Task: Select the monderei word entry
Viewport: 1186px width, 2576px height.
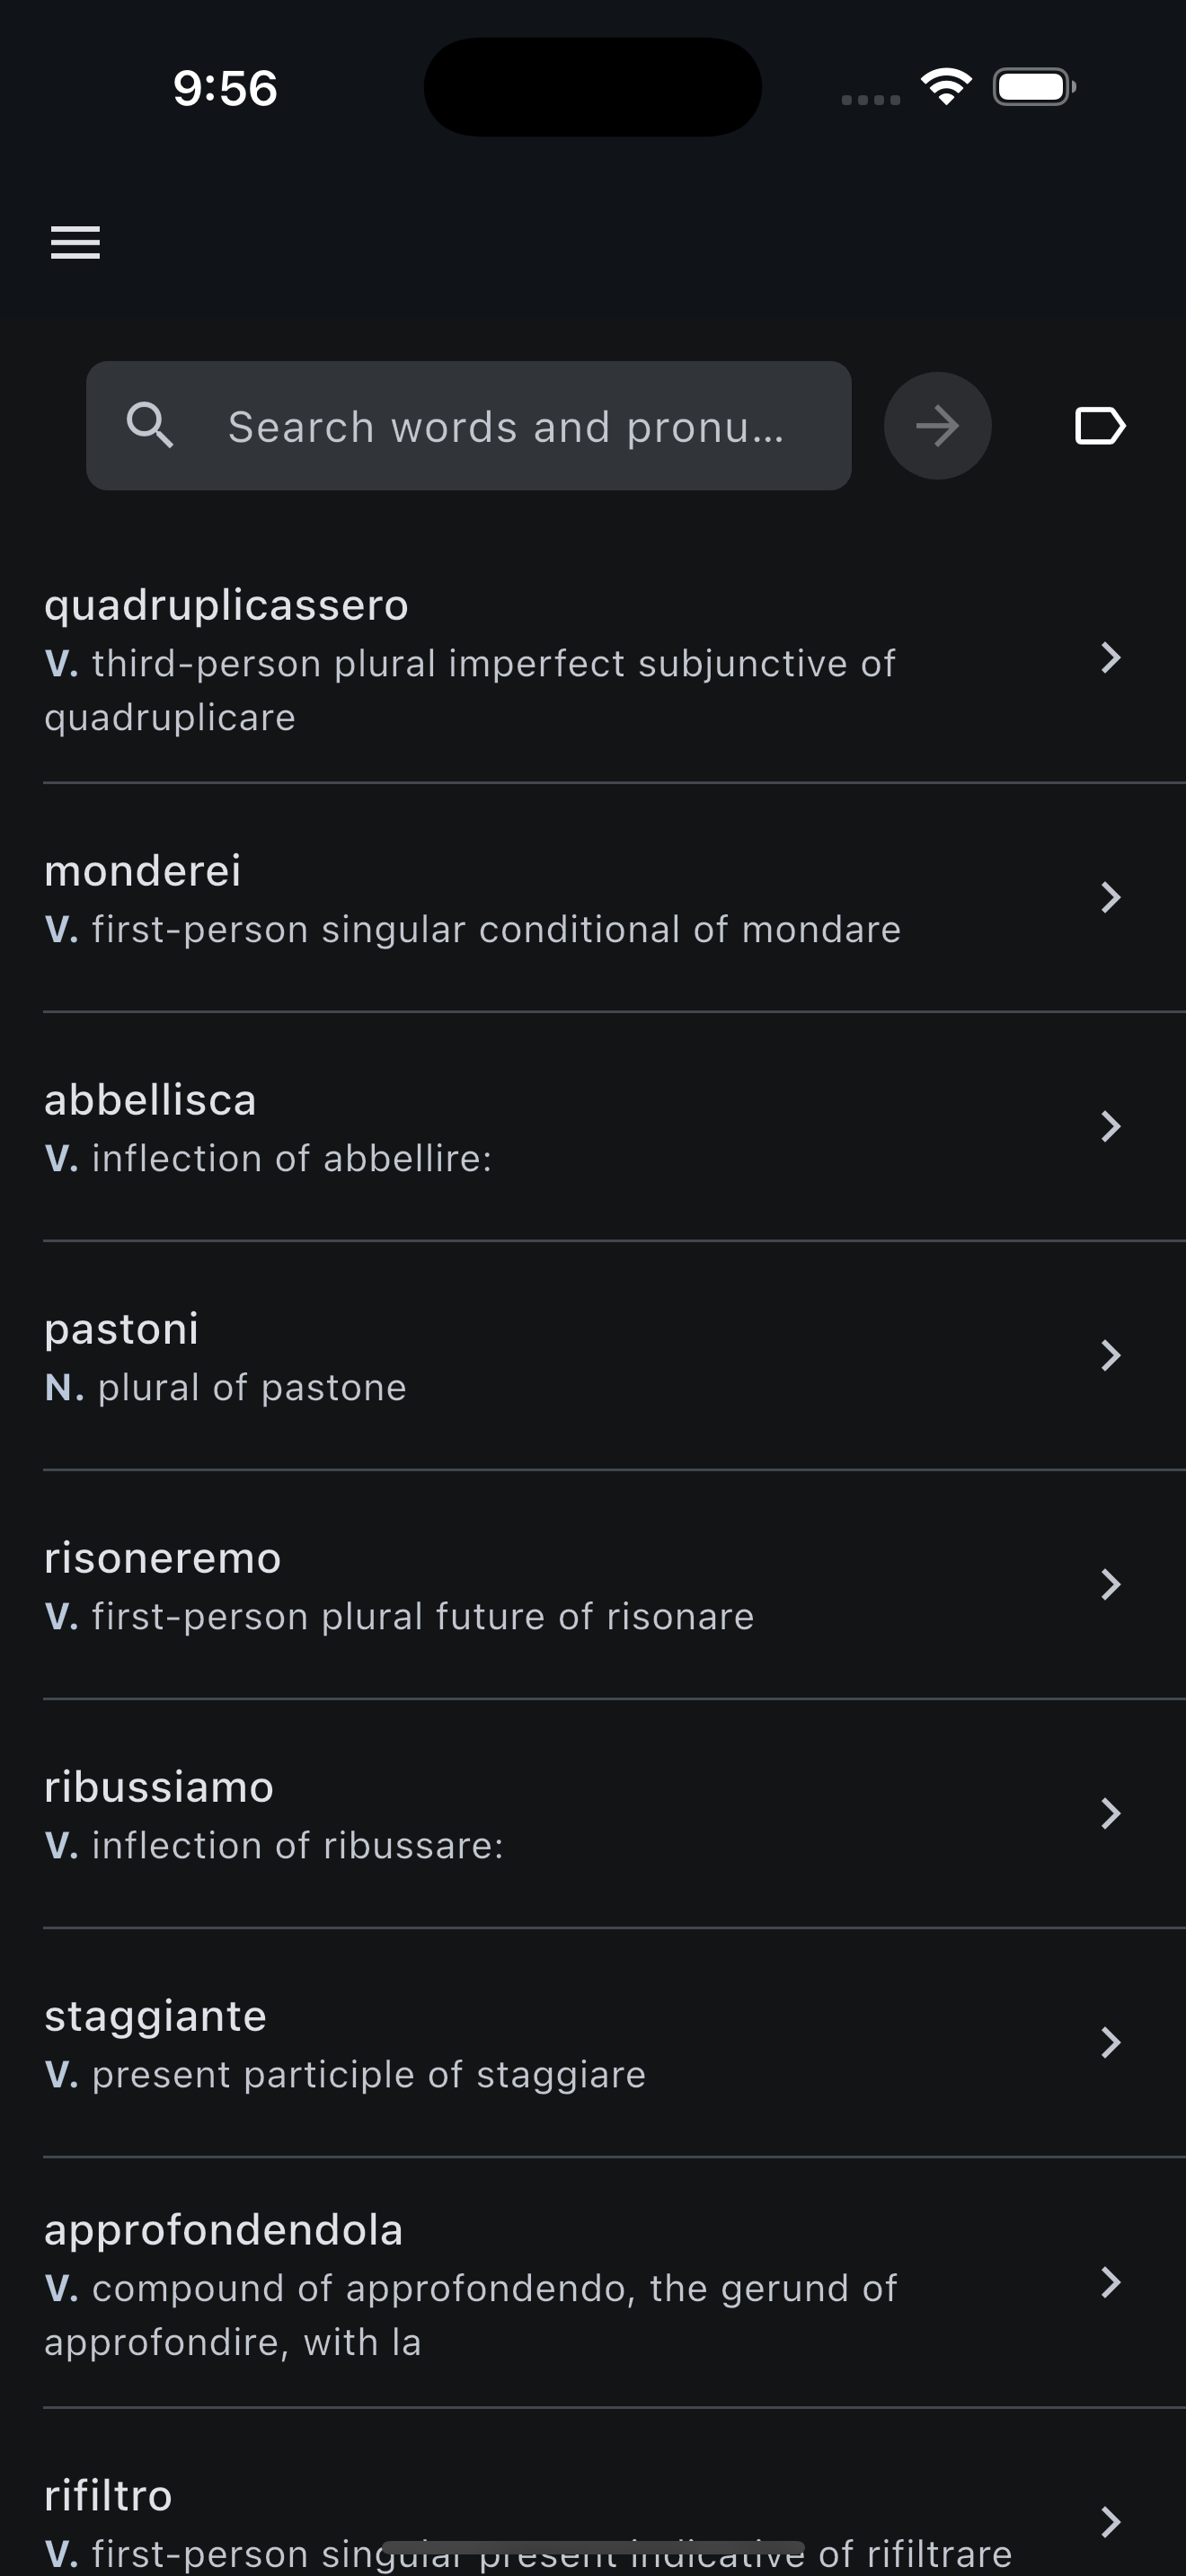Action: tap(472, 898)
